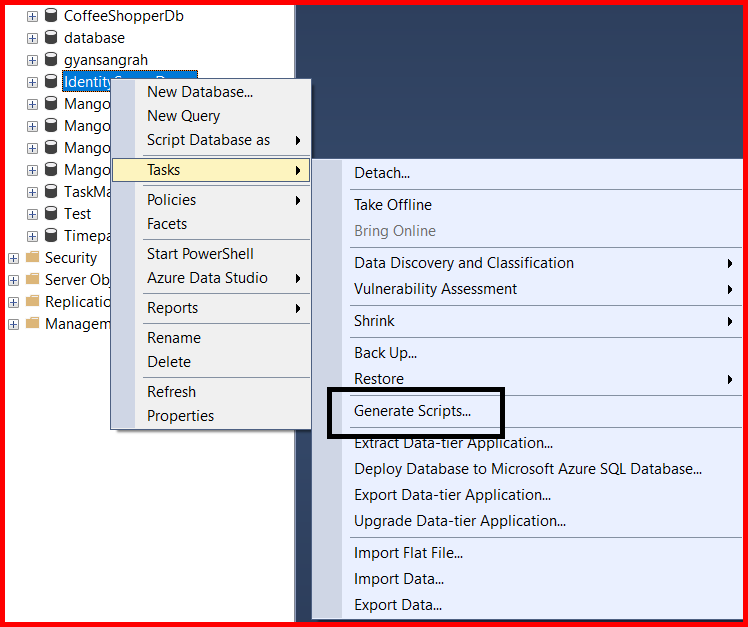Click the gyansangrah database icon
The height and width of the screenshot is (627, 748).
pyautogui.click(x=51, y=60)
